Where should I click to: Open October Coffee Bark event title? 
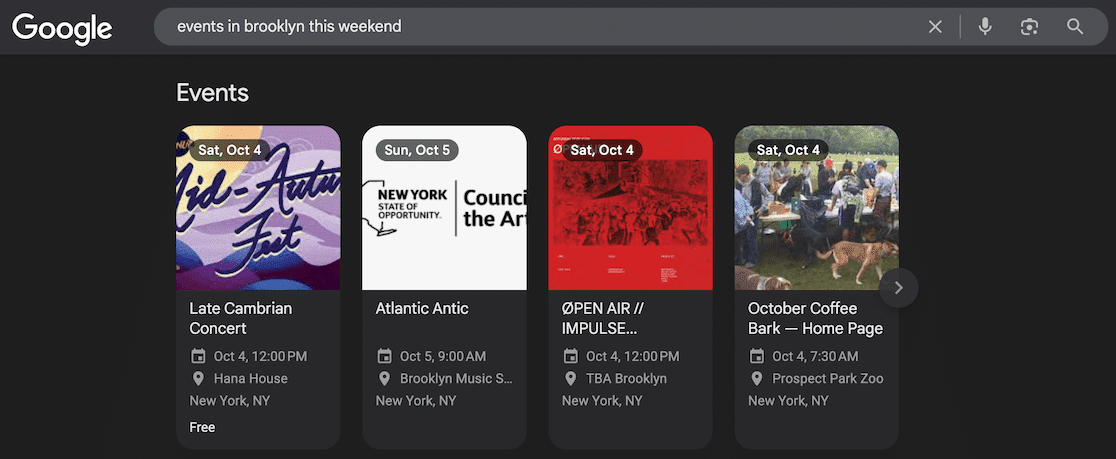coord(815,318)
